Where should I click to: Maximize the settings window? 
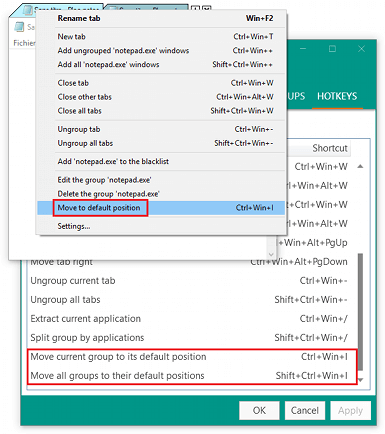332,49
